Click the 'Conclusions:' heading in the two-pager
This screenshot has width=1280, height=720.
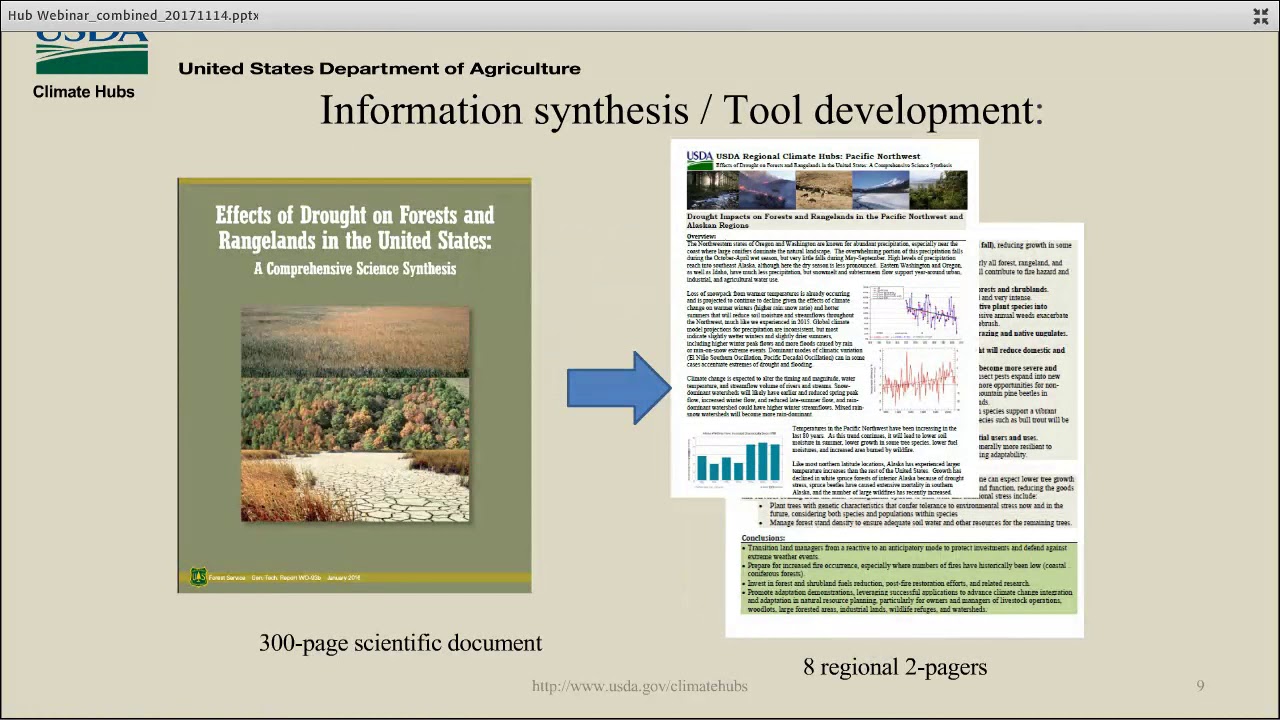tap(764, 538)
